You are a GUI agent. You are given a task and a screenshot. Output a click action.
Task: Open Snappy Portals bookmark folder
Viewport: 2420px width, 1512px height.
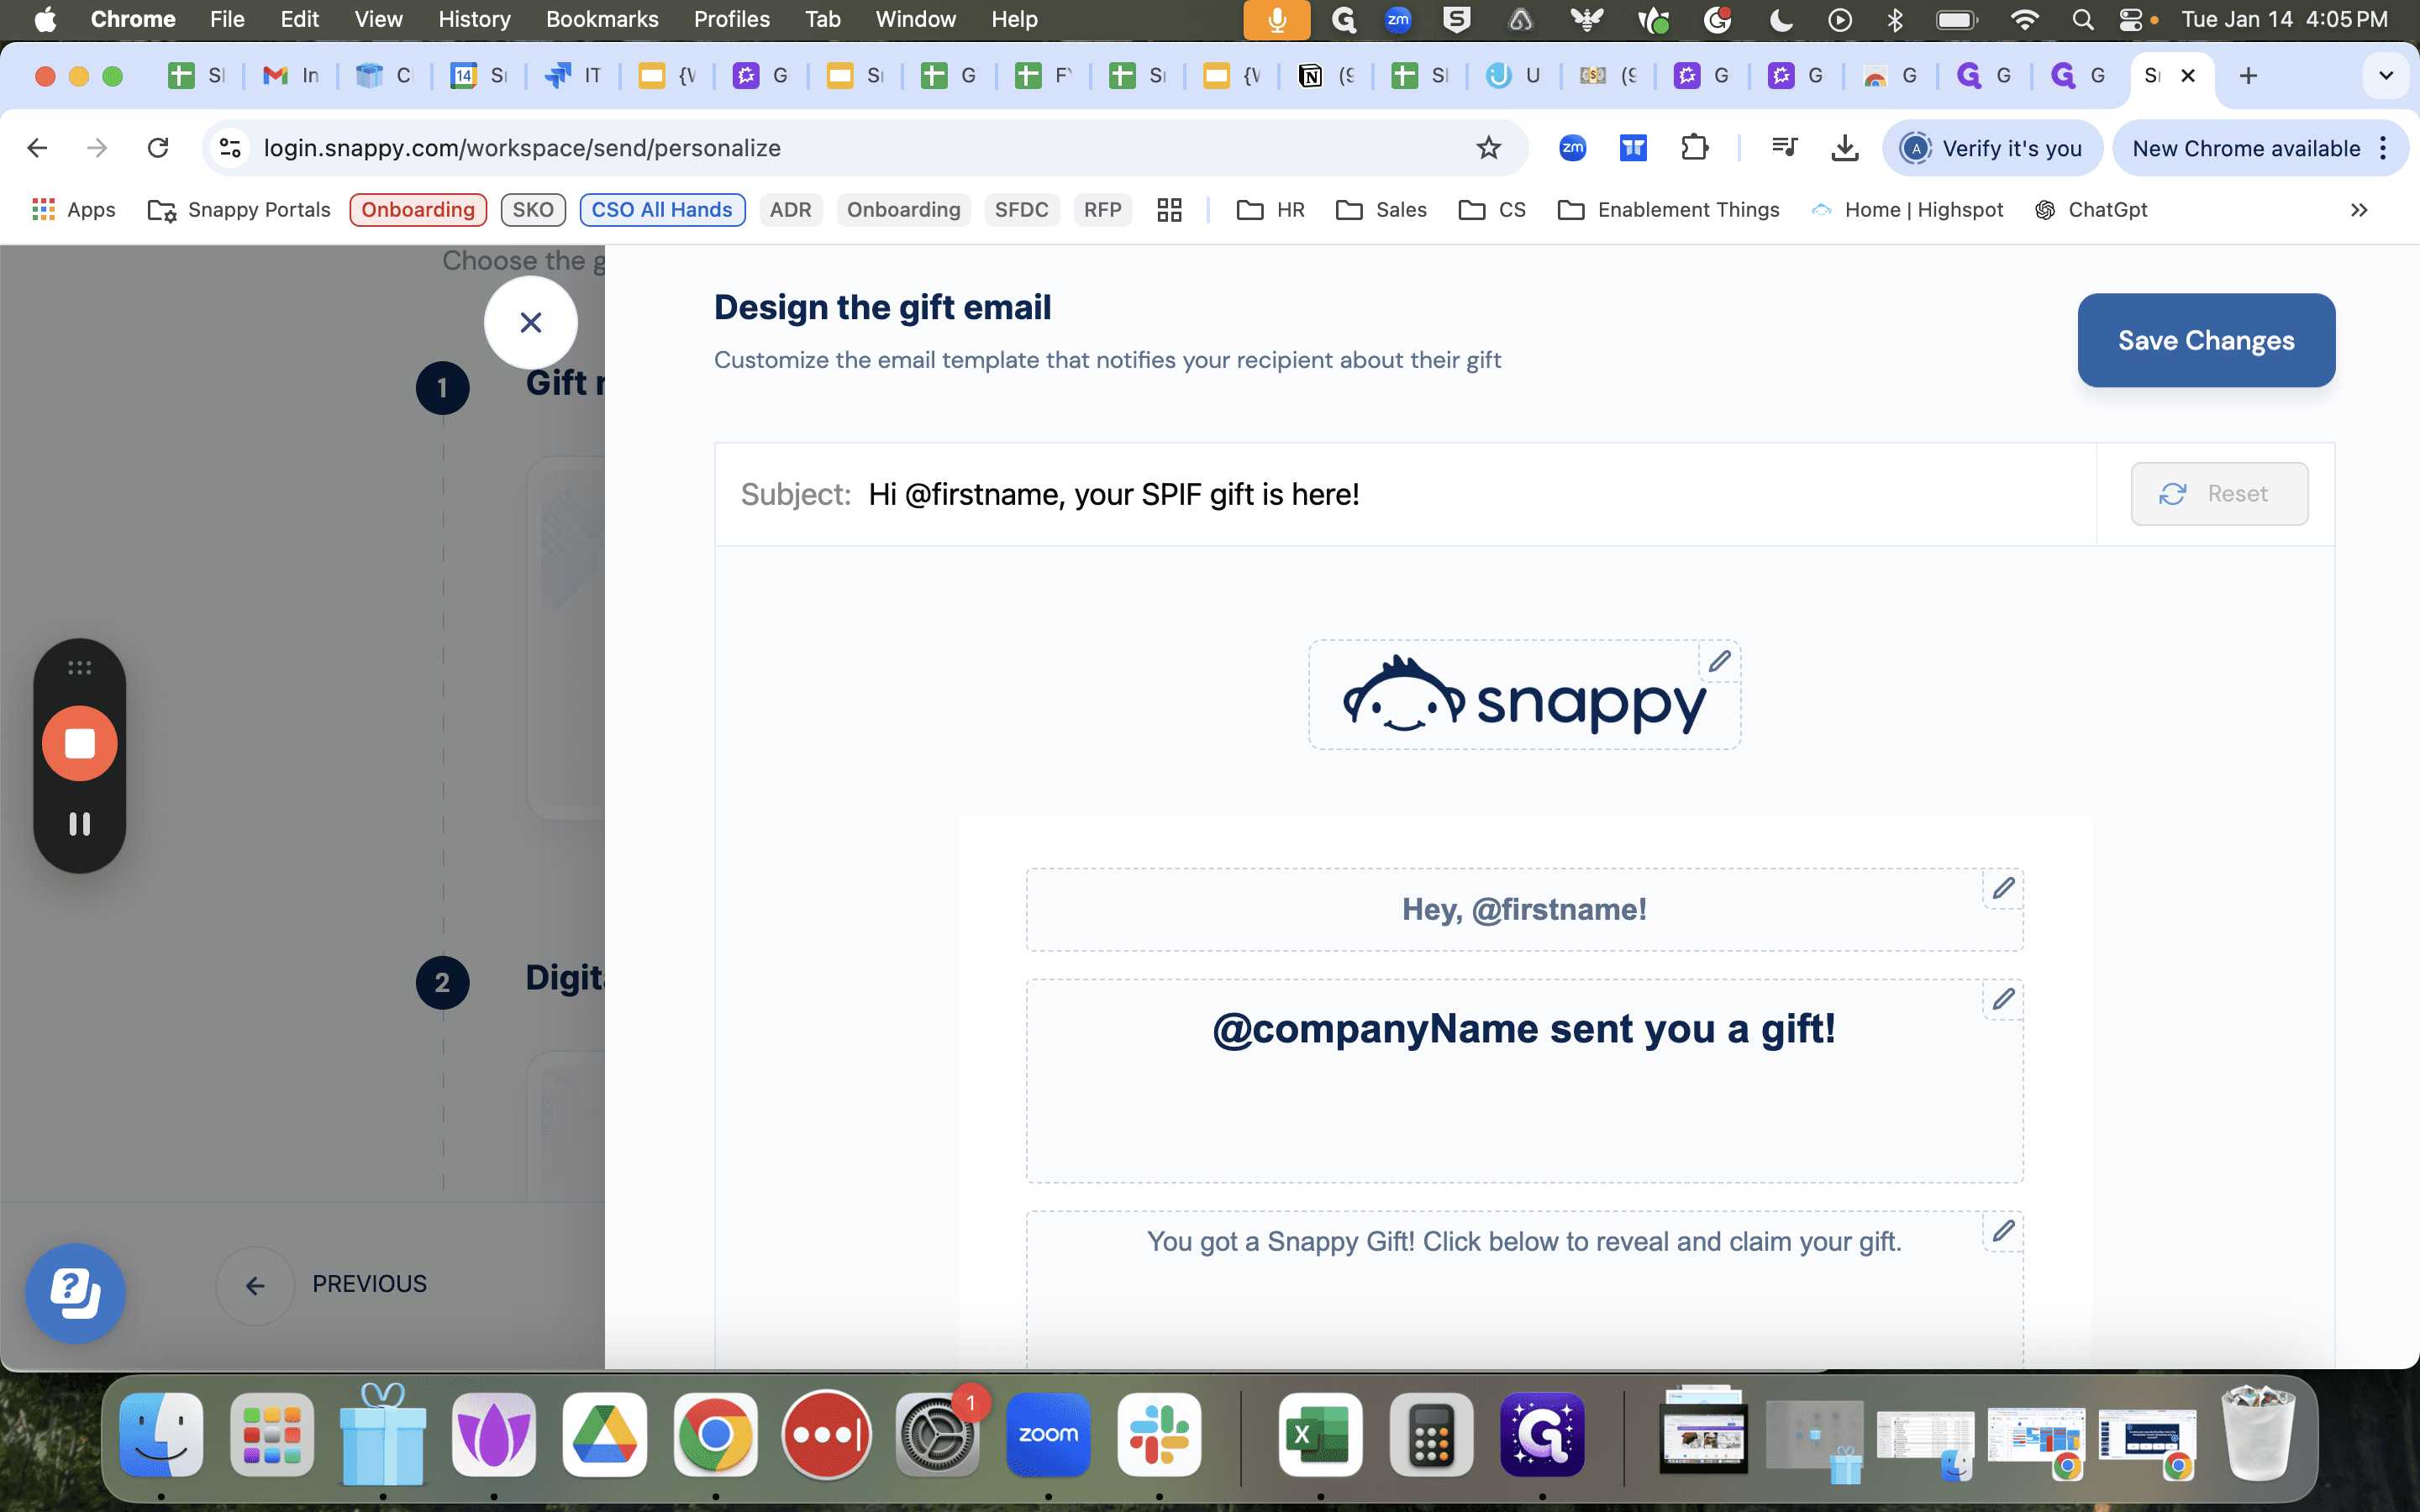pyautogui.click(x=239, y=210)
